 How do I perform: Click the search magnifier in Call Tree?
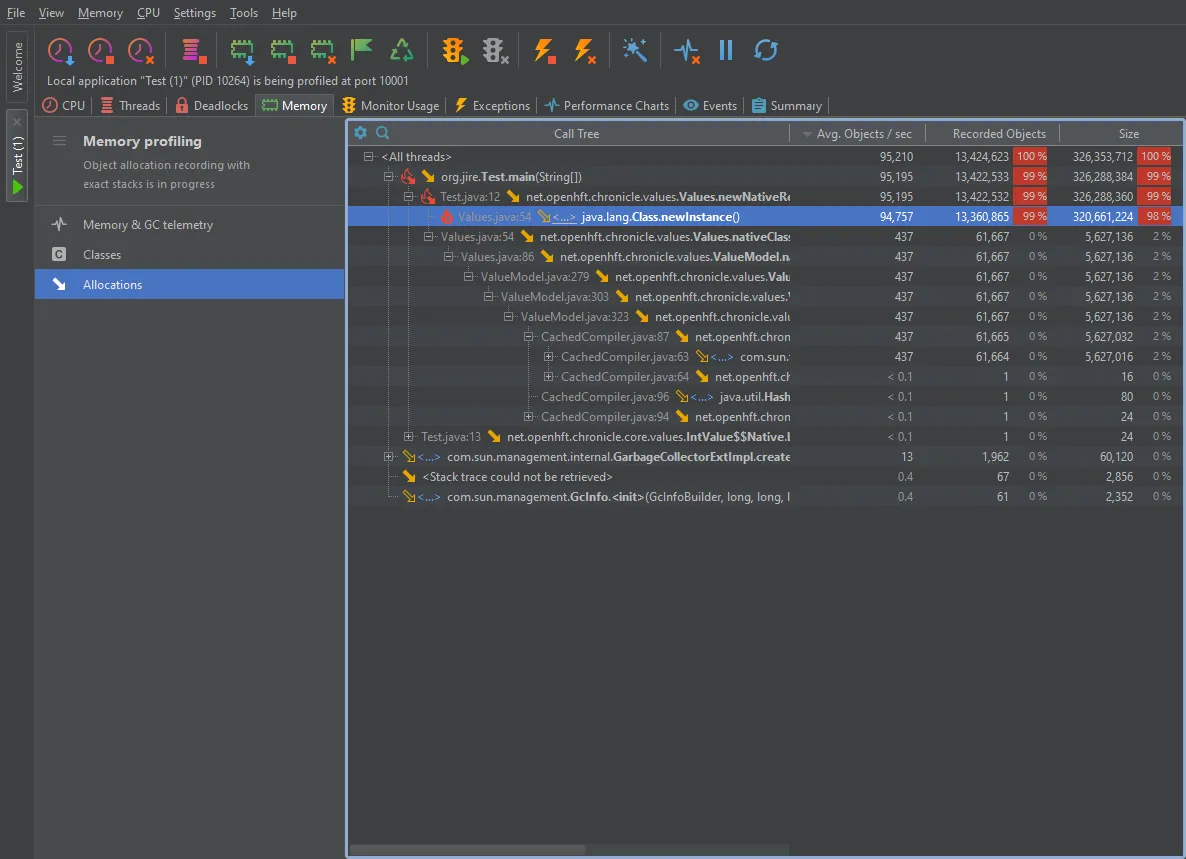pyautogui.click(x=383, y=133)
